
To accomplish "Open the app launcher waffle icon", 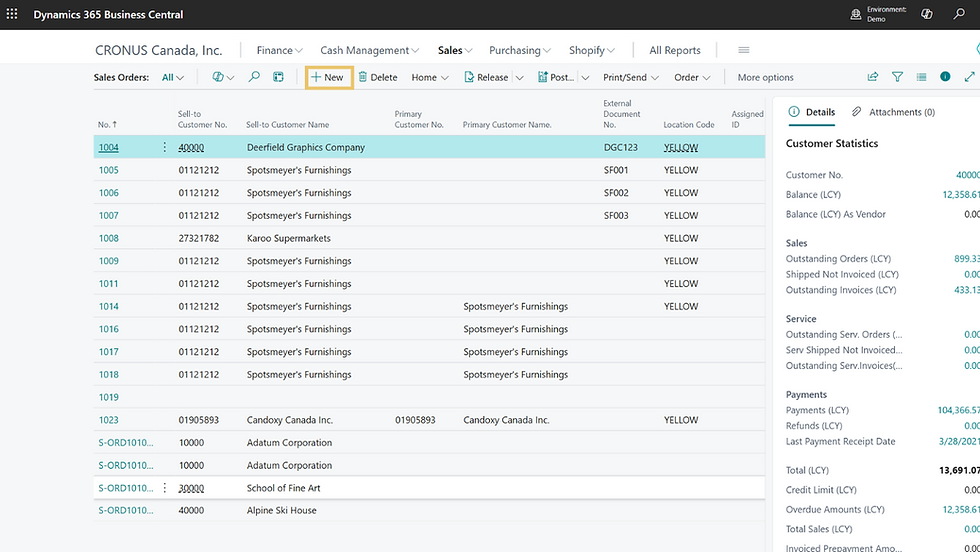I will tap(12, 14).
